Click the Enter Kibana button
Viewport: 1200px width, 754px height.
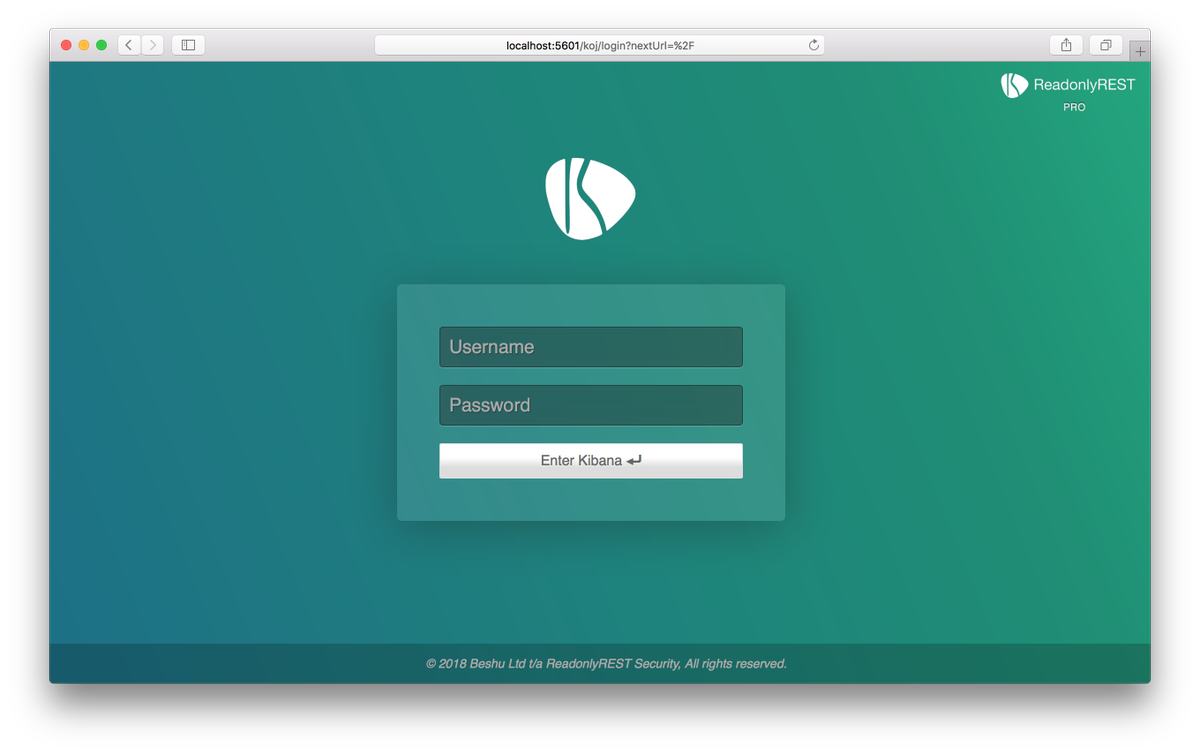point(590,461)
